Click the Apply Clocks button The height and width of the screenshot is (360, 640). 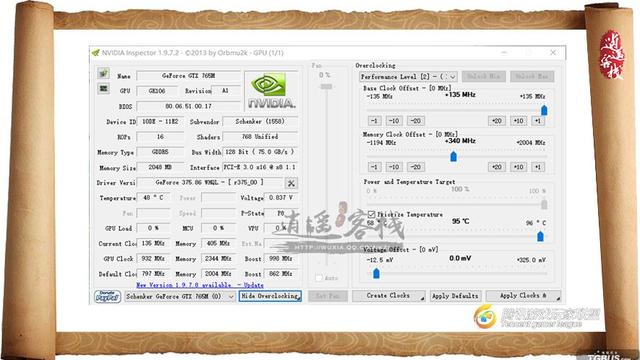[x=523, y=296]
